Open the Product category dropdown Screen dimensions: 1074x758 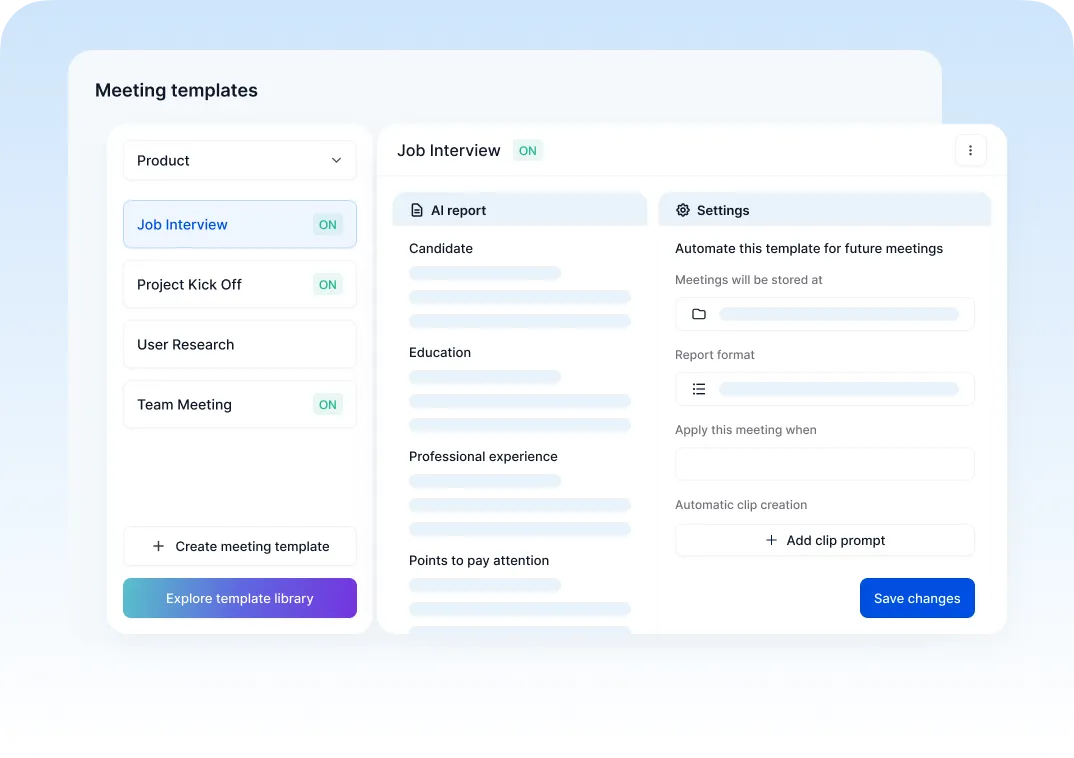tap(239, 161)
